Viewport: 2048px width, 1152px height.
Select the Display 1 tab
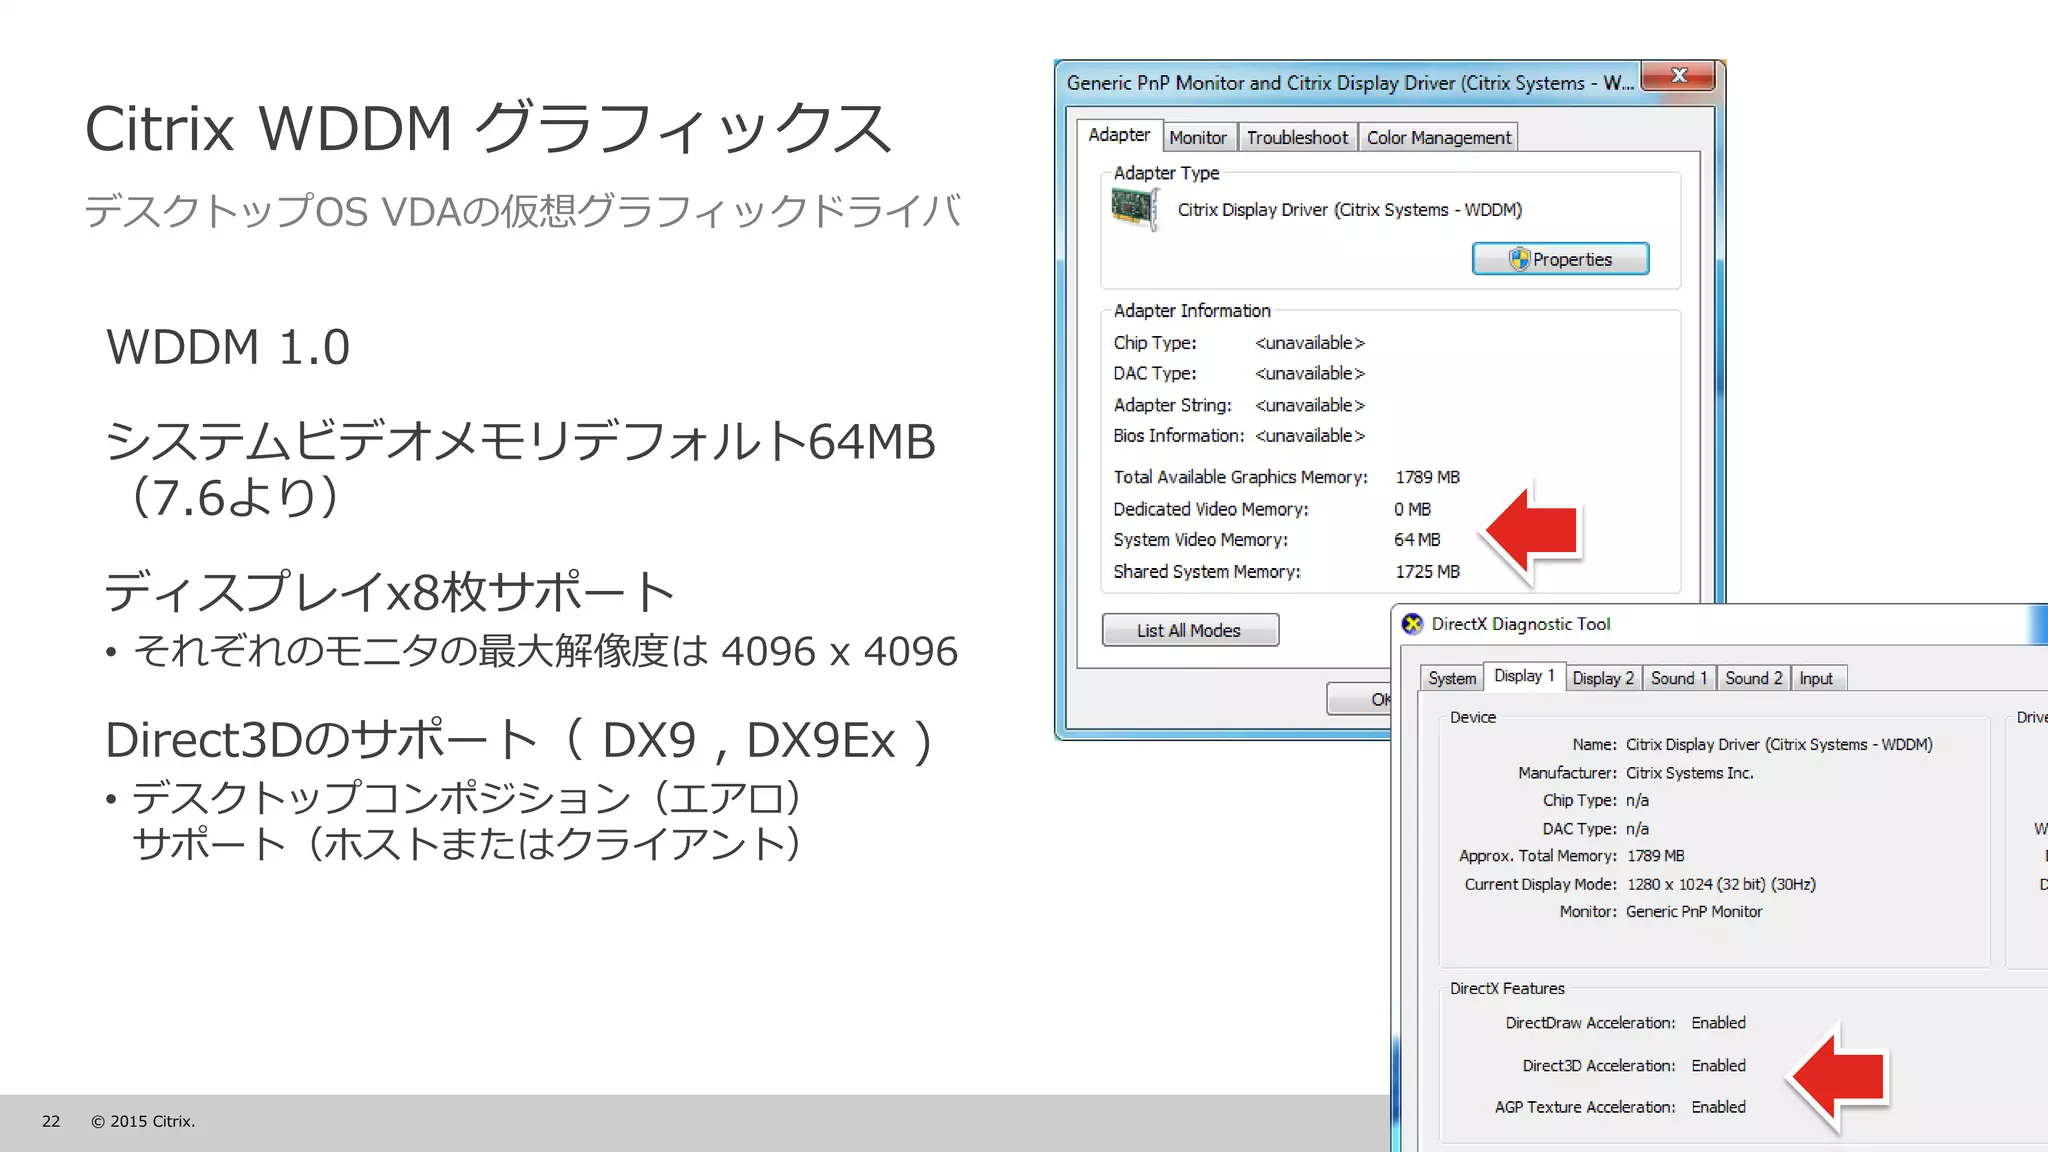pyautogui.click(x=1523, y=676)
